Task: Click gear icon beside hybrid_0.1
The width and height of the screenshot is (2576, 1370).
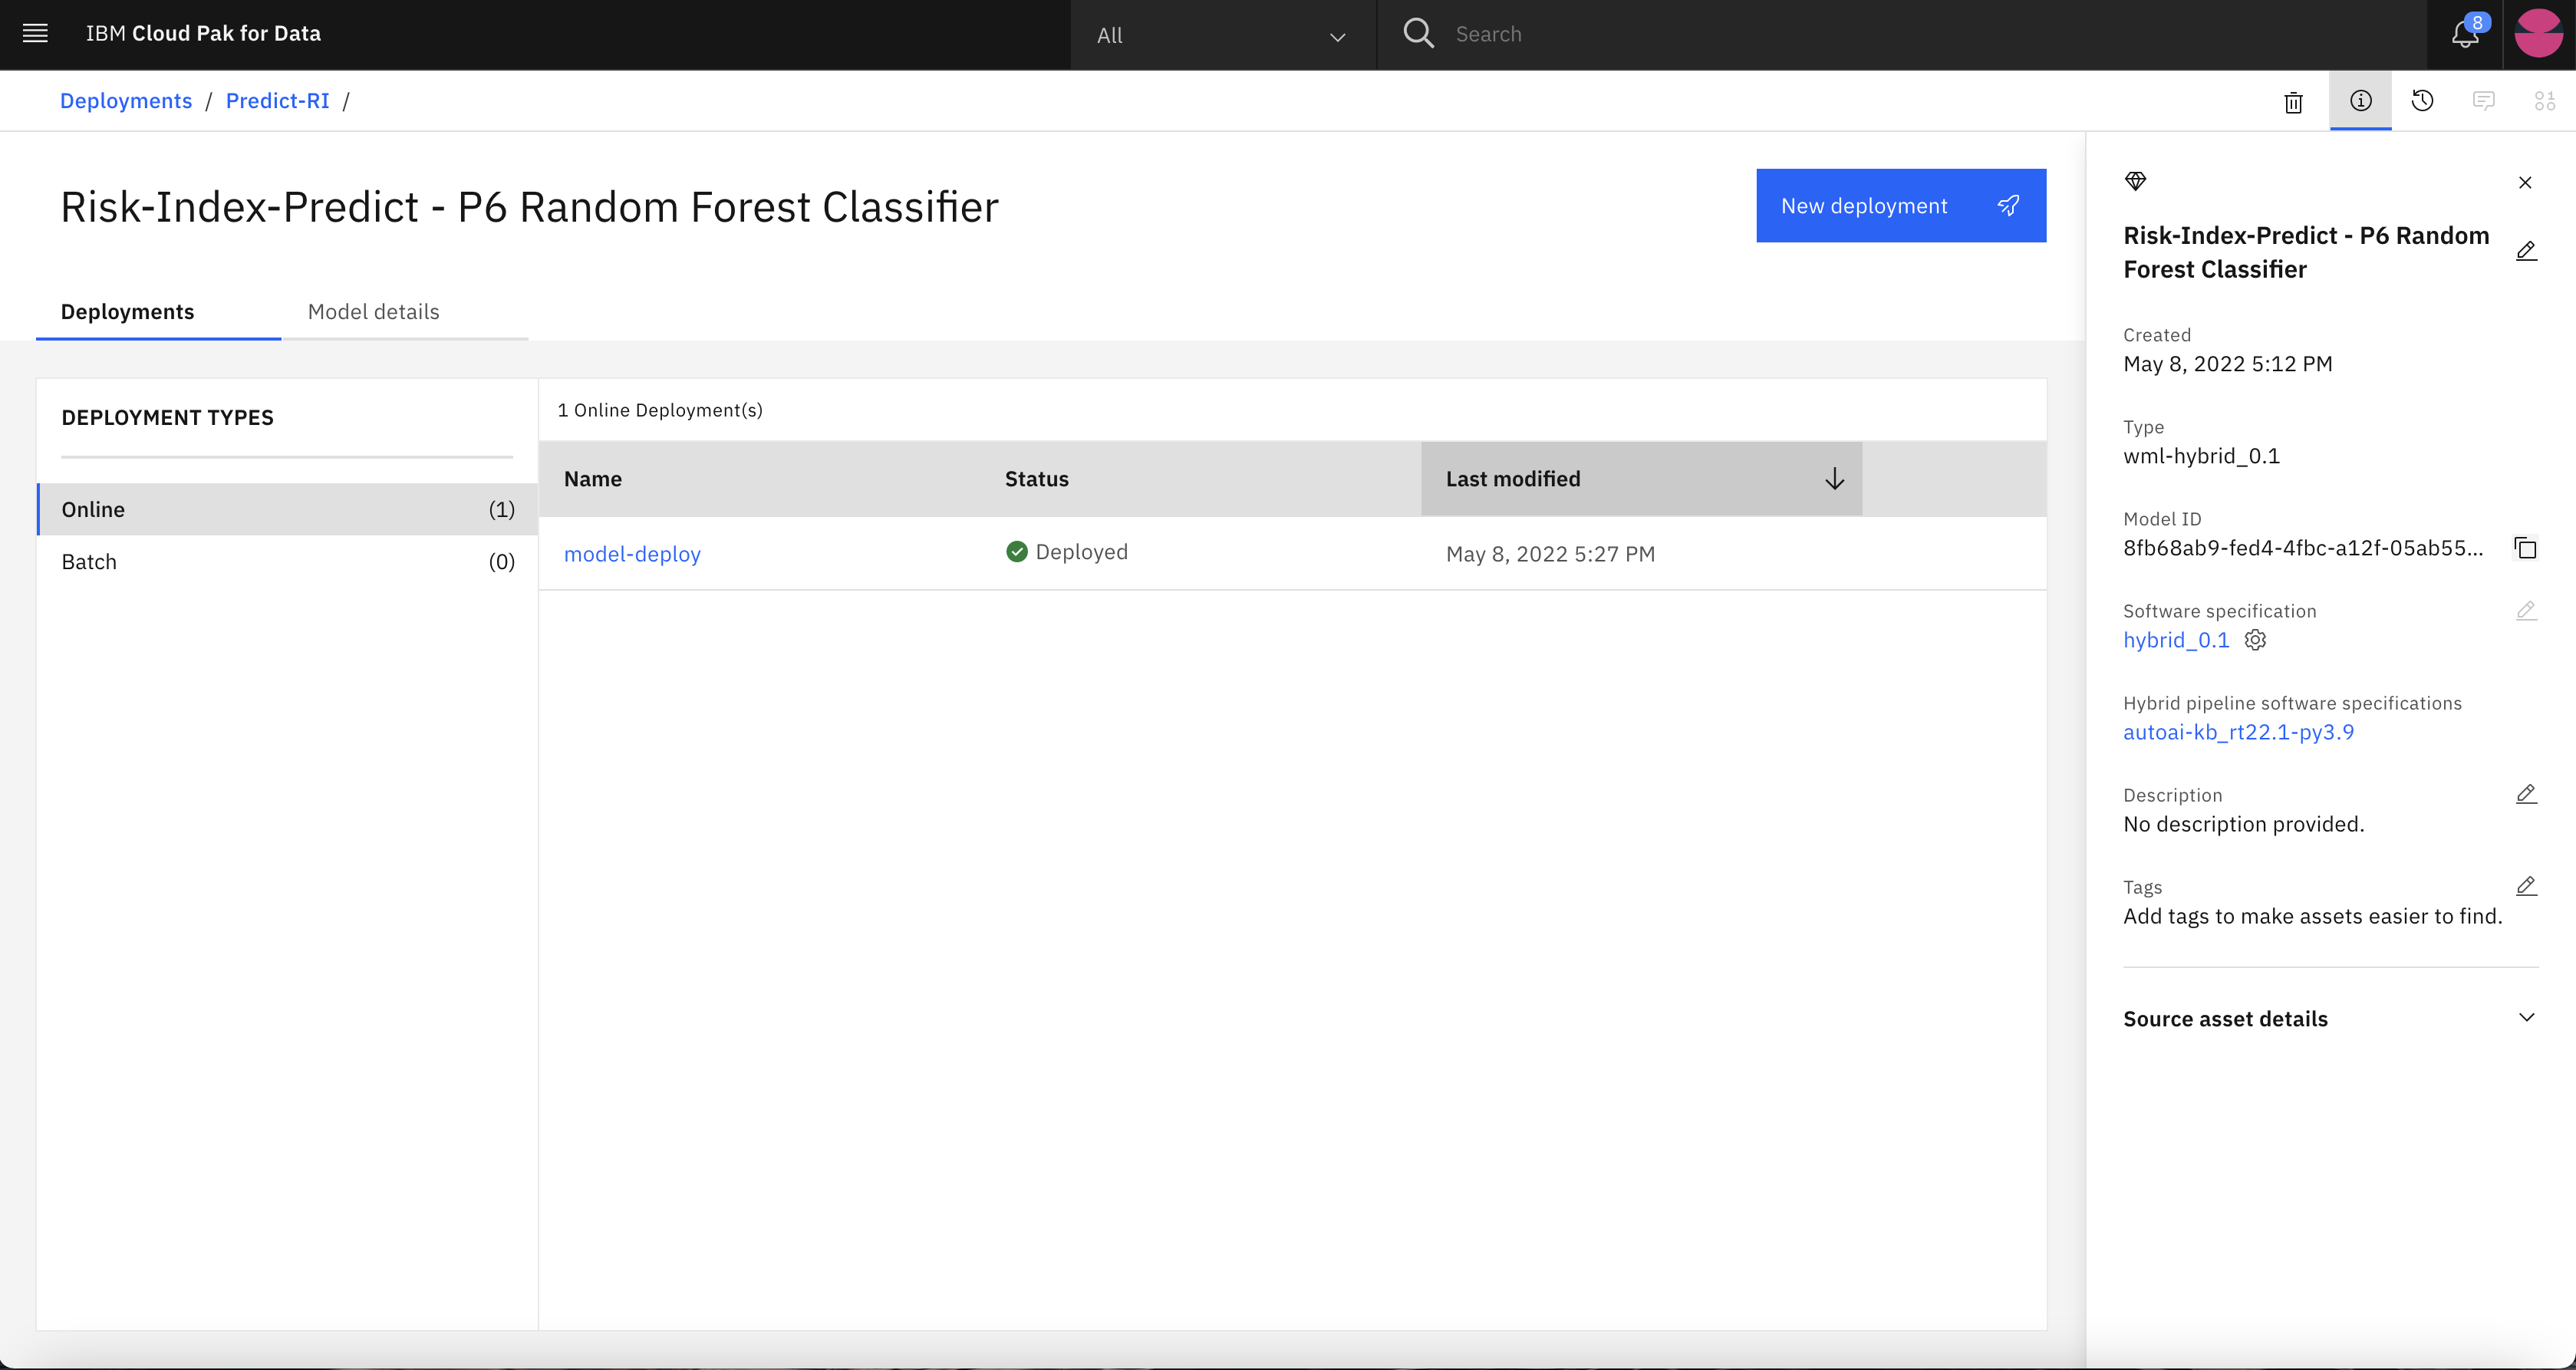Action: point(2255,640)
